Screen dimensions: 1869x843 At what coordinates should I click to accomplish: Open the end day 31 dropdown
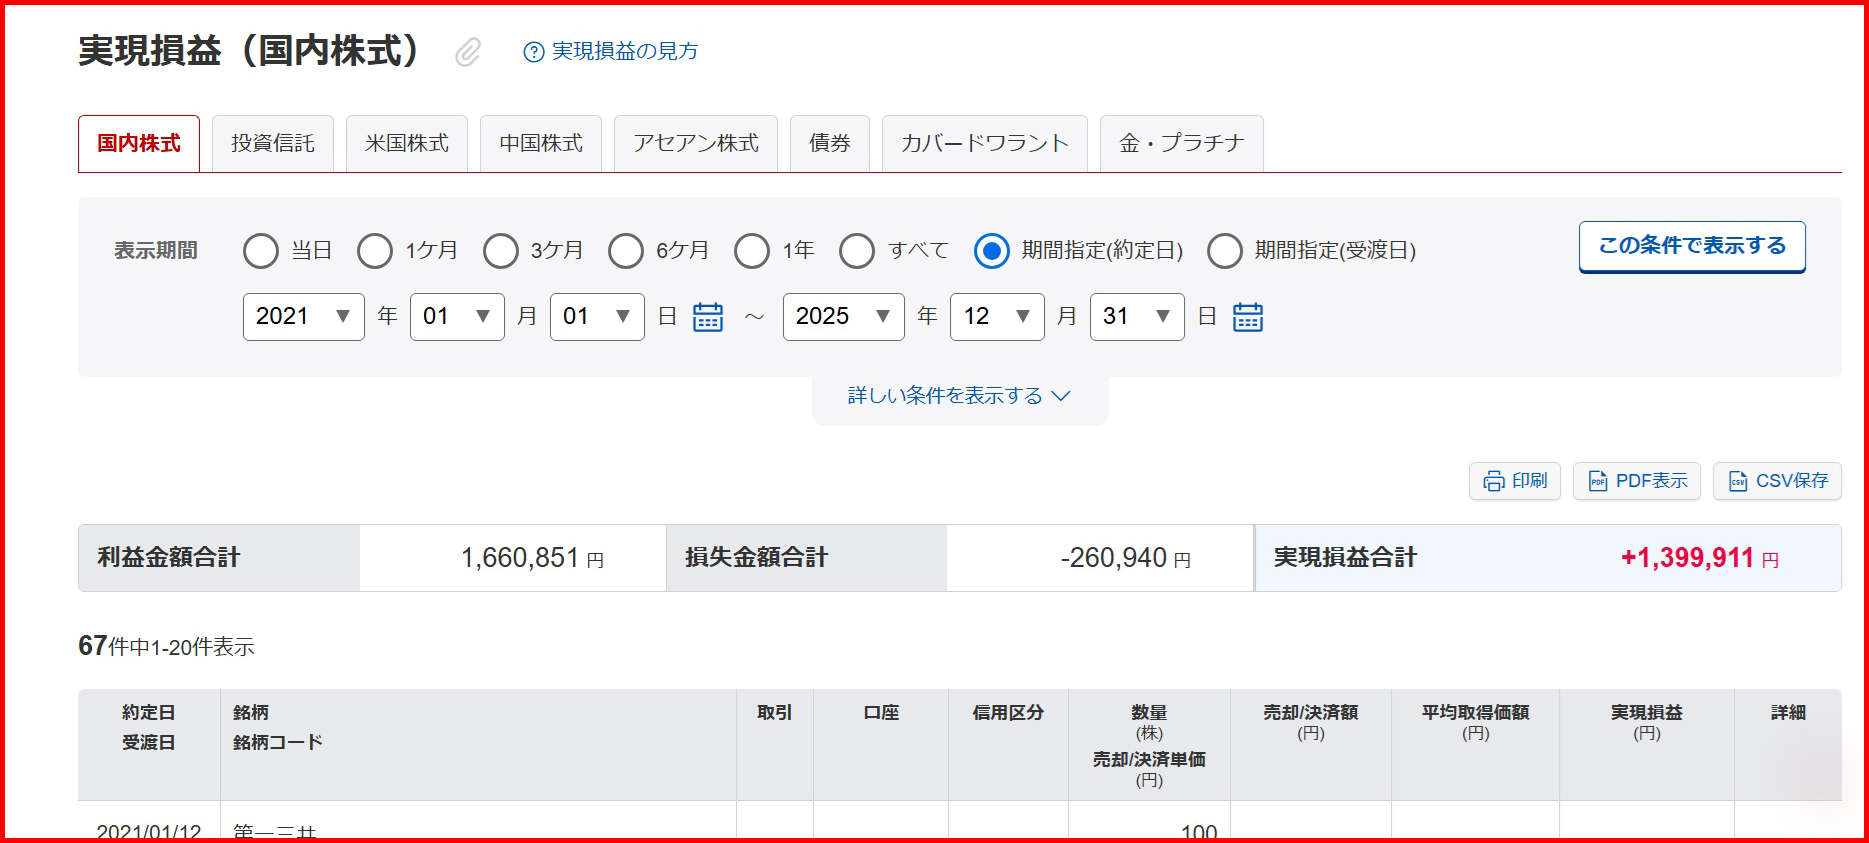[1136, 317]
